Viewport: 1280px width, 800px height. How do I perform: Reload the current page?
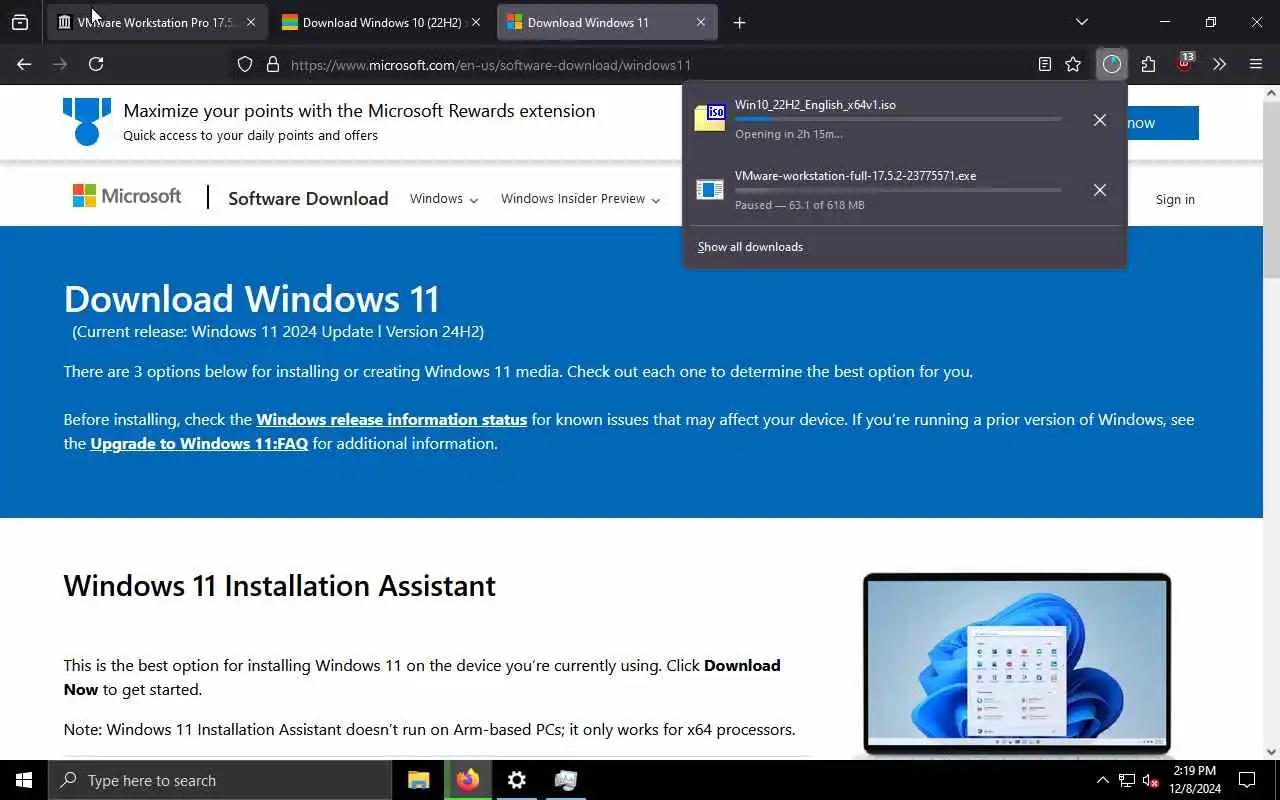click(x=96, y=64)
